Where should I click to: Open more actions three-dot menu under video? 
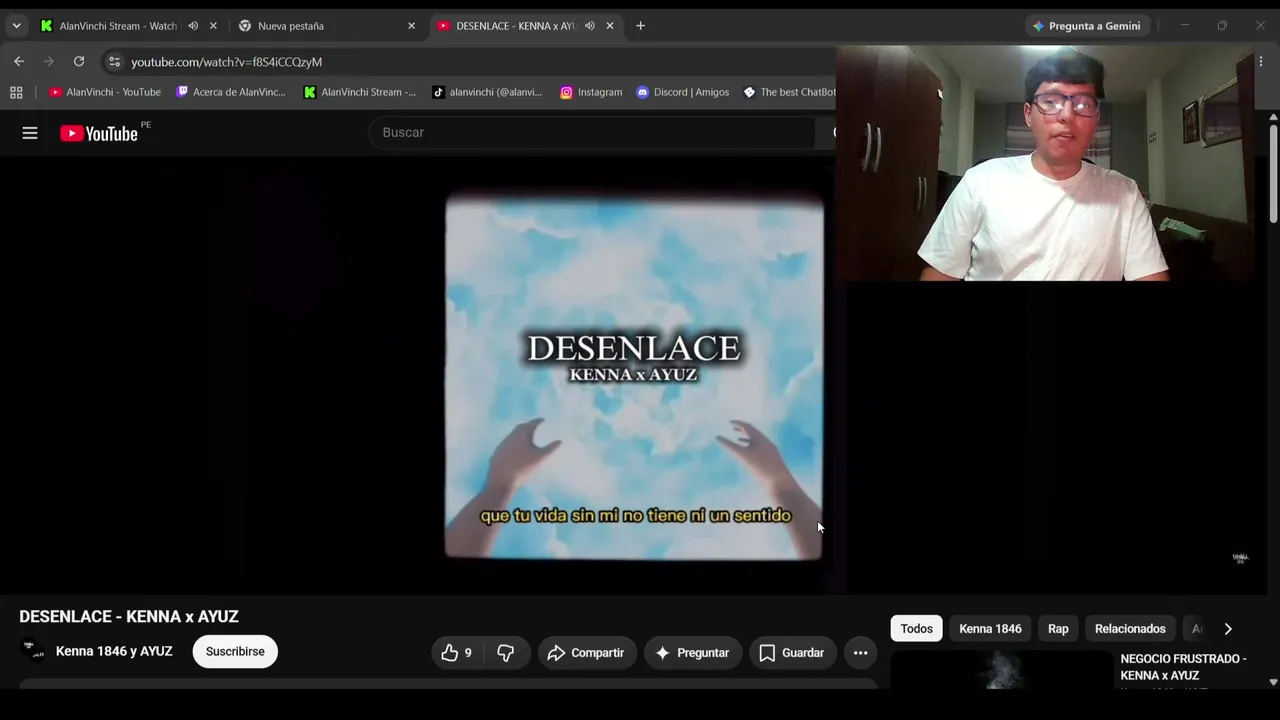coord(860,653)
